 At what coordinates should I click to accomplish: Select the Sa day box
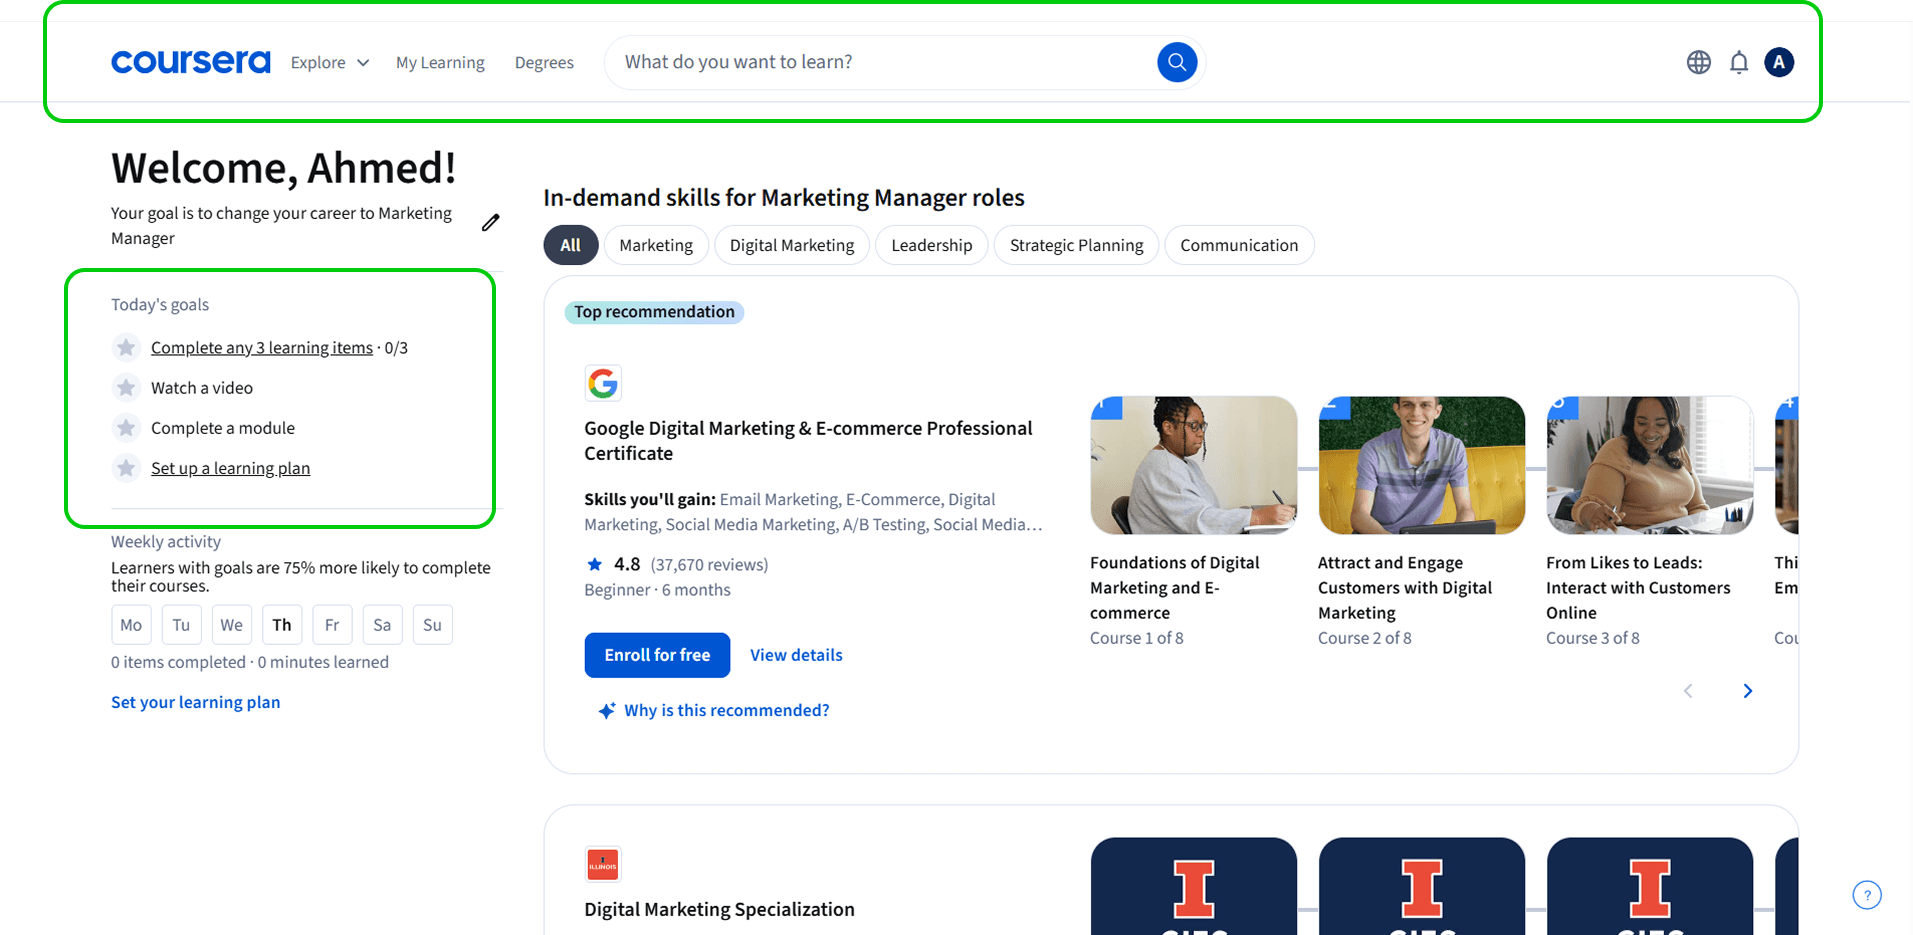pos(382,625)
